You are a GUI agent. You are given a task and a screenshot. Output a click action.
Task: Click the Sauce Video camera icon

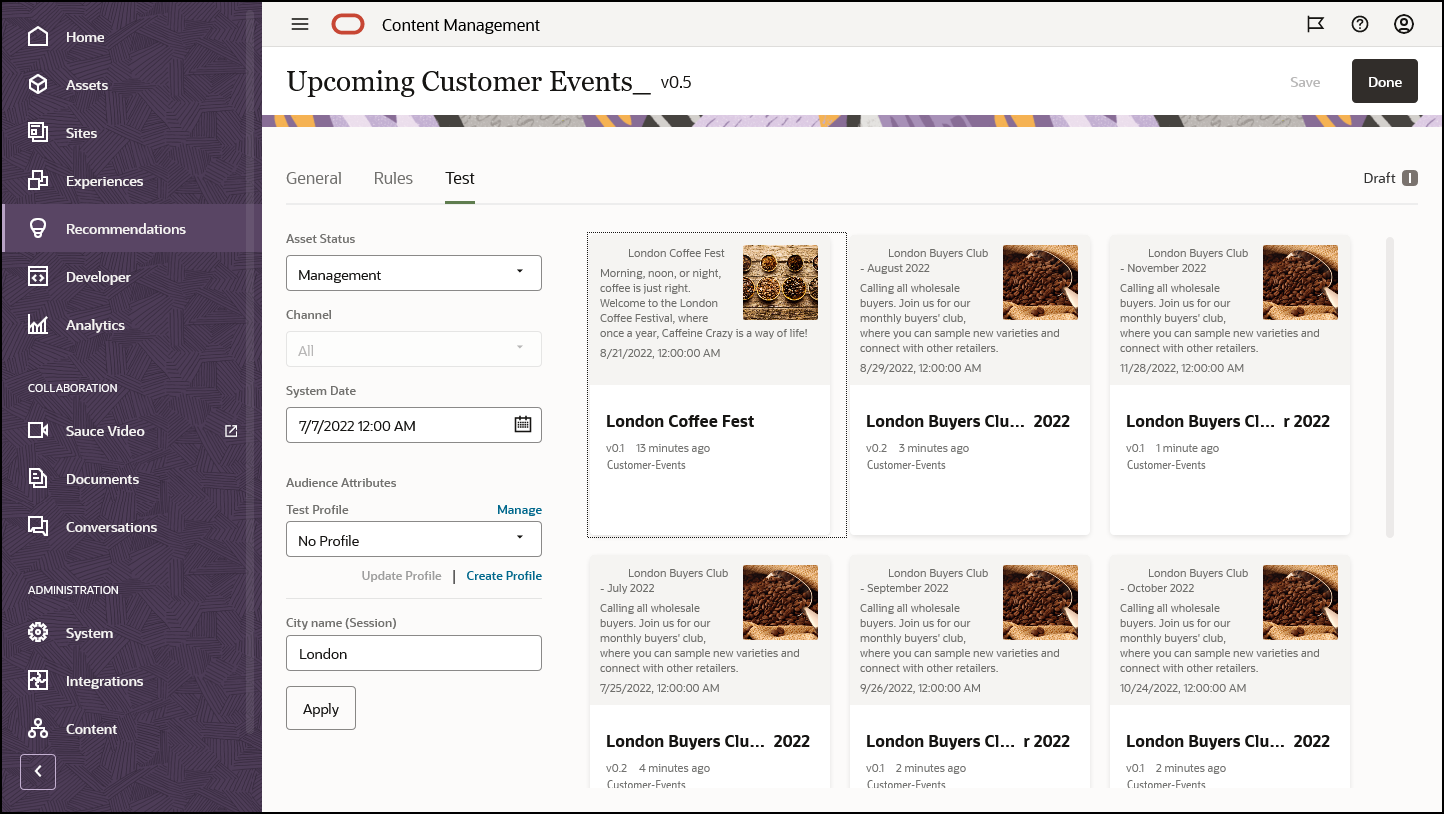[38, 431]
